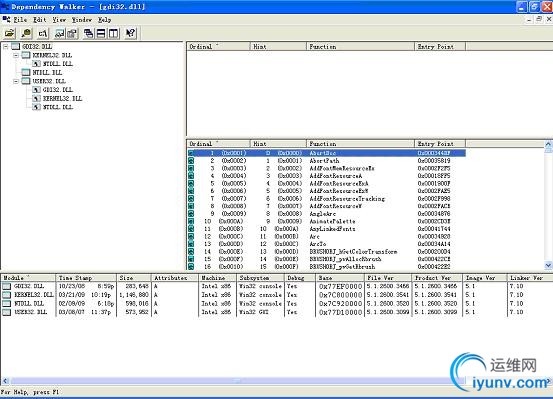Click the export icon for AddFontResourceA
553x399 pixels.
[191, 176]
